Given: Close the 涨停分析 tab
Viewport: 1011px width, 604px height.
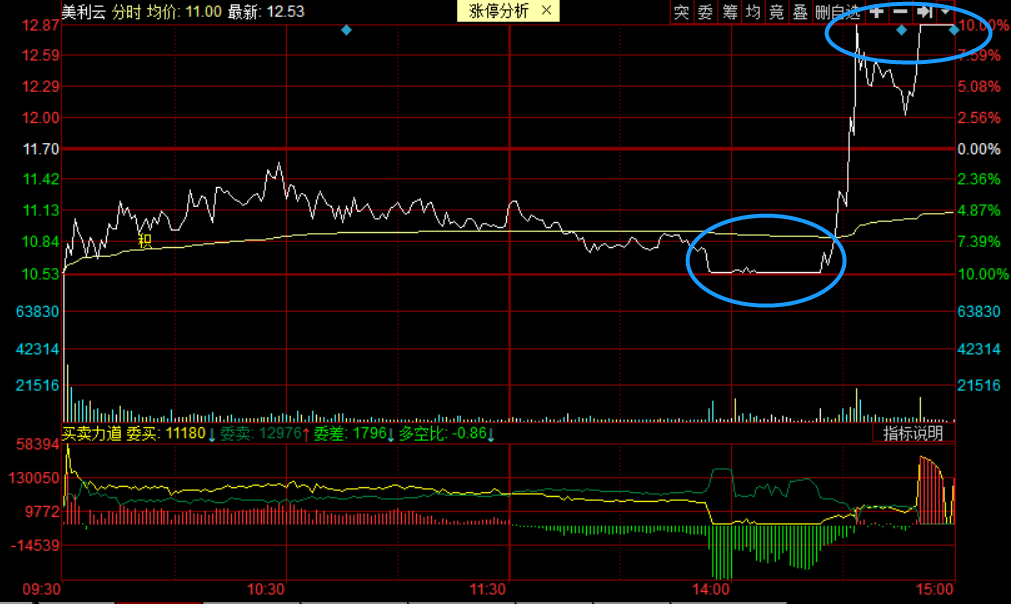Looking at the screenshot, I should click(546, 11).
